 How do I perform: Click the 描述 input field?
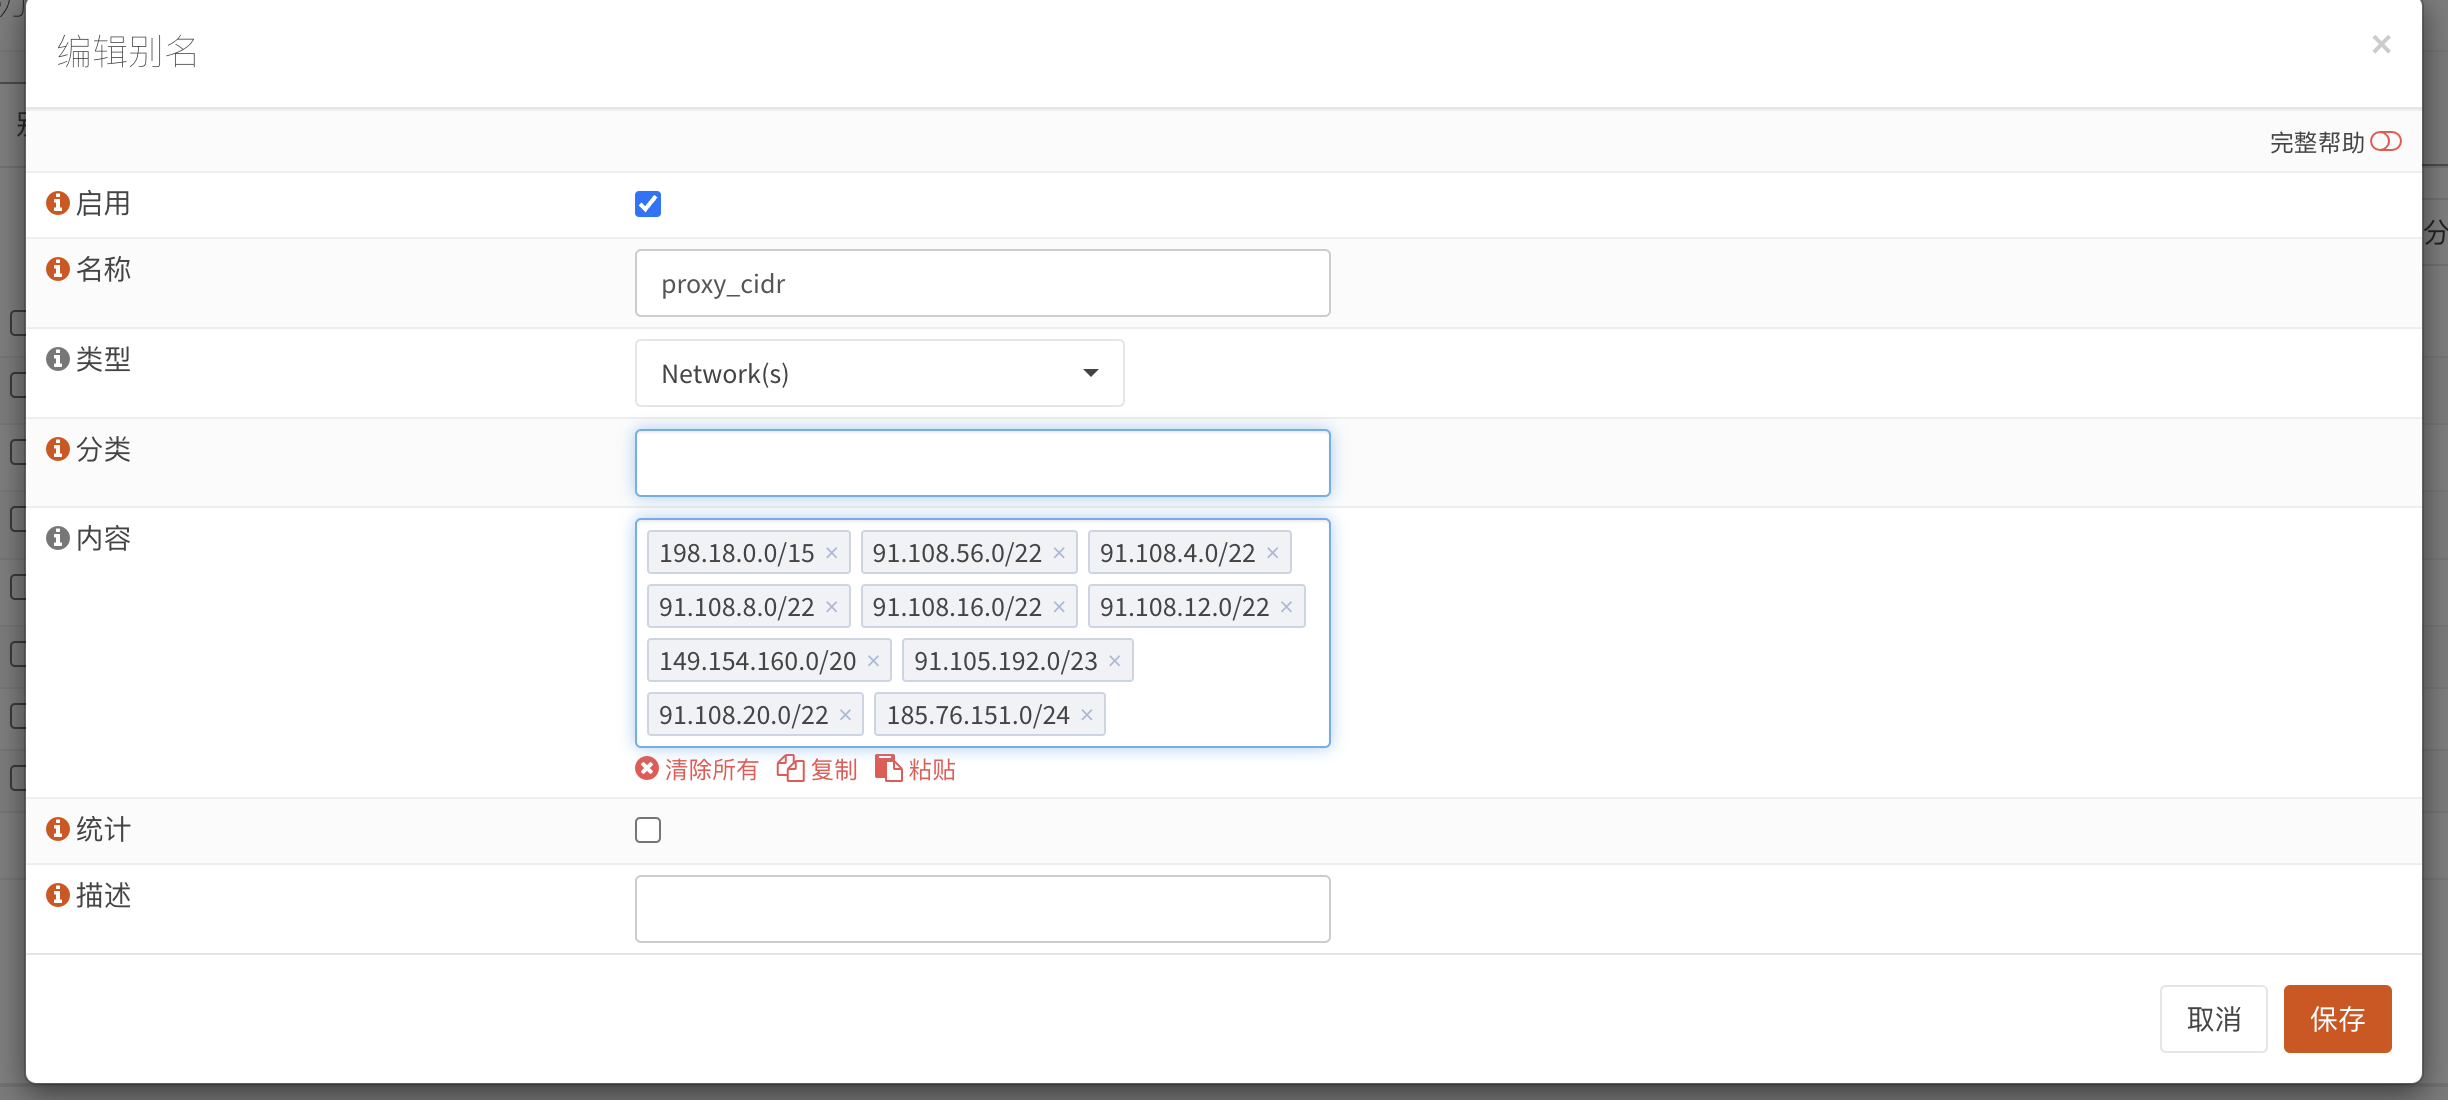coord(983,909)
